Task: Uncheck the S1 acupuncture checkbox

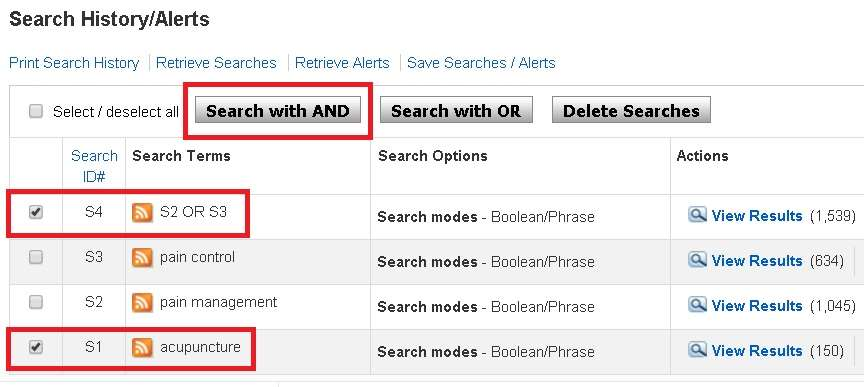Action: 36,347
